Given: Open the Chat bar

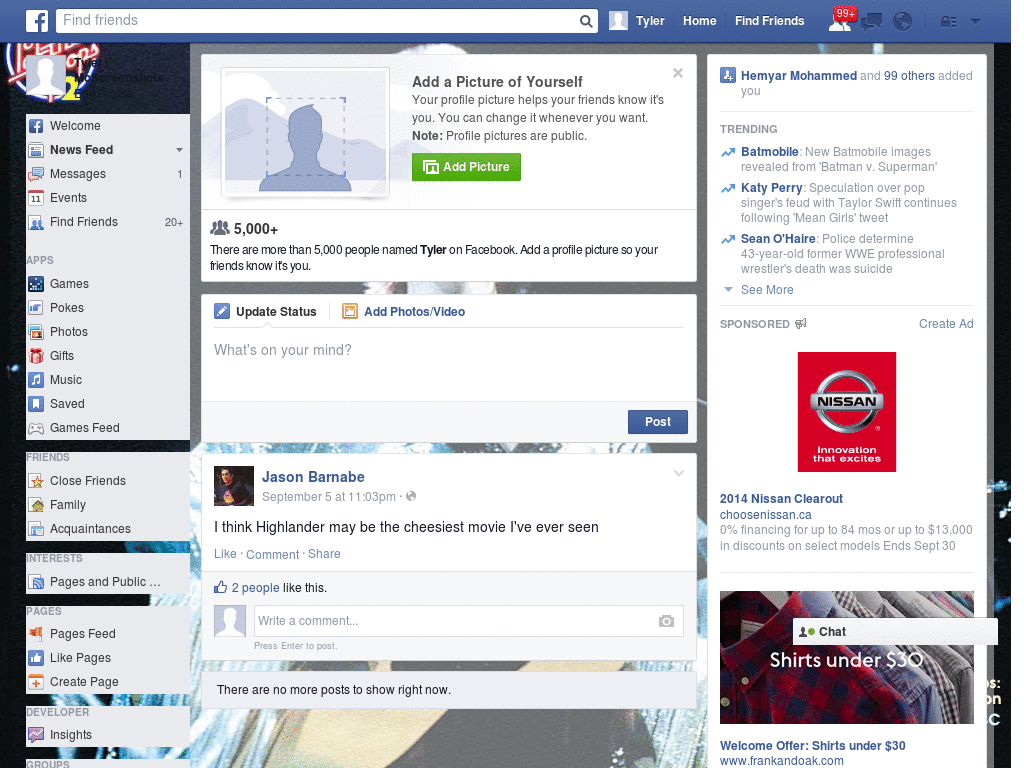Looking at the screenshot, I should tap(895, 632).
